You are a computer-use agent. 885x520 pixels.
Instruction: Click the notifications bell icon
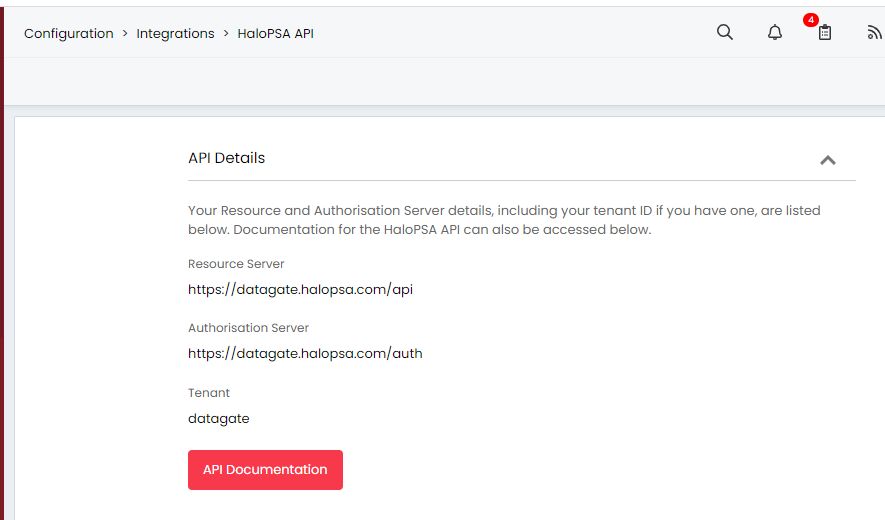(x=775, y=33)
